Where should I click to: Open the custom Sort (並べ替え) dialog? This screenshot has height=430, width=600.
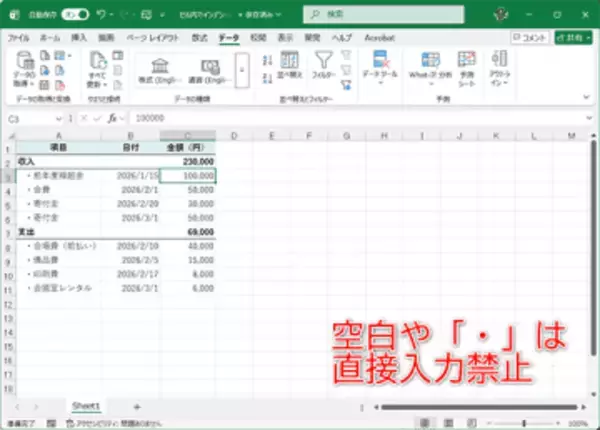(x=290, y=65)
